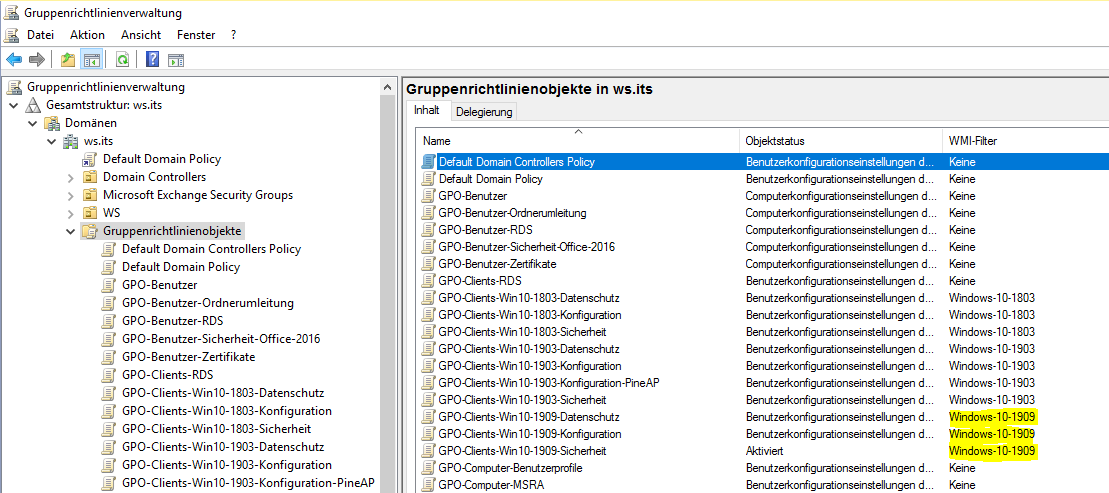1109x493 pixels.
Task: Open the Datei menu
Action: coord(40,35)
